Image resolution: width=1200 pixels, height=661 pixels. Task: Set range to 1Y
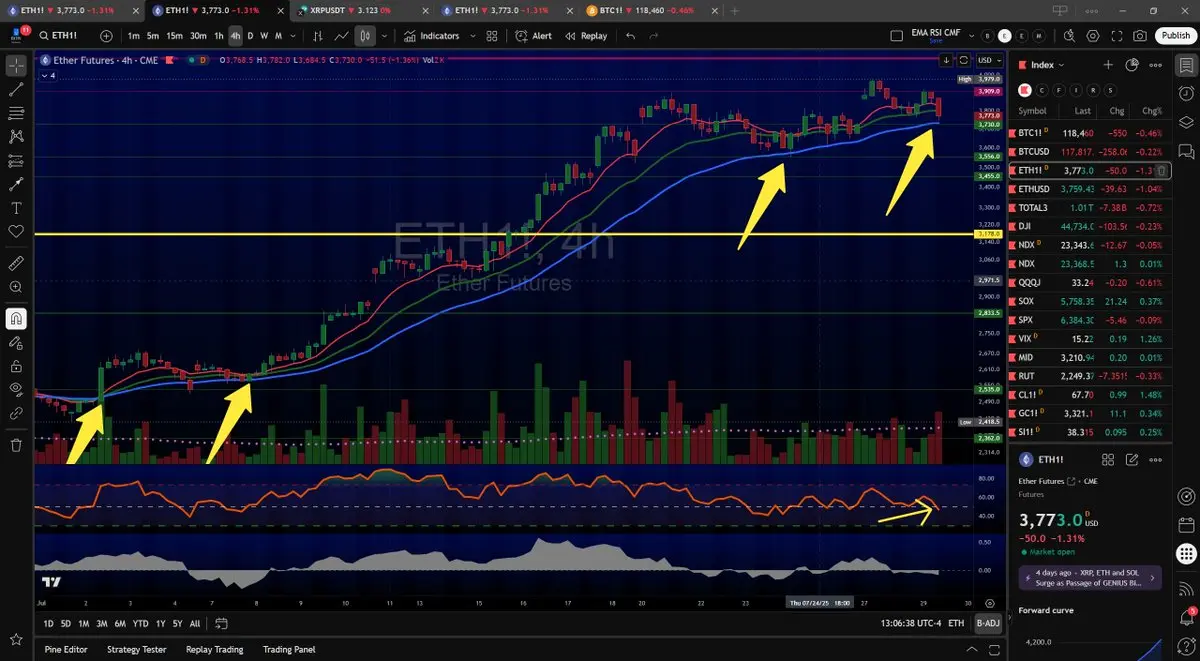click(162, 623)
